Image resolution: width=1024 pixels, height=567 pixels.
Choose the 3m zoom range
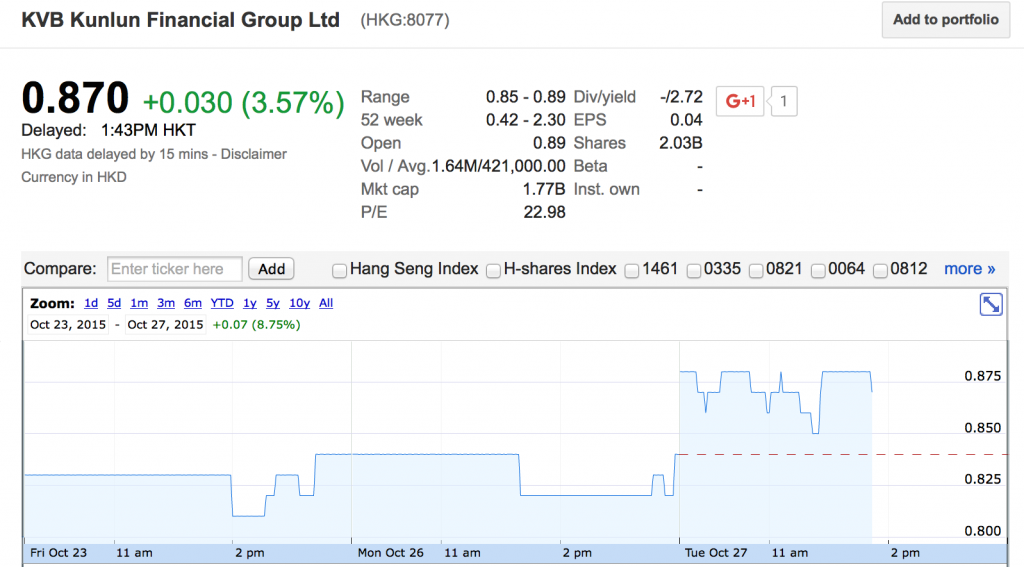tap(166, 303)
